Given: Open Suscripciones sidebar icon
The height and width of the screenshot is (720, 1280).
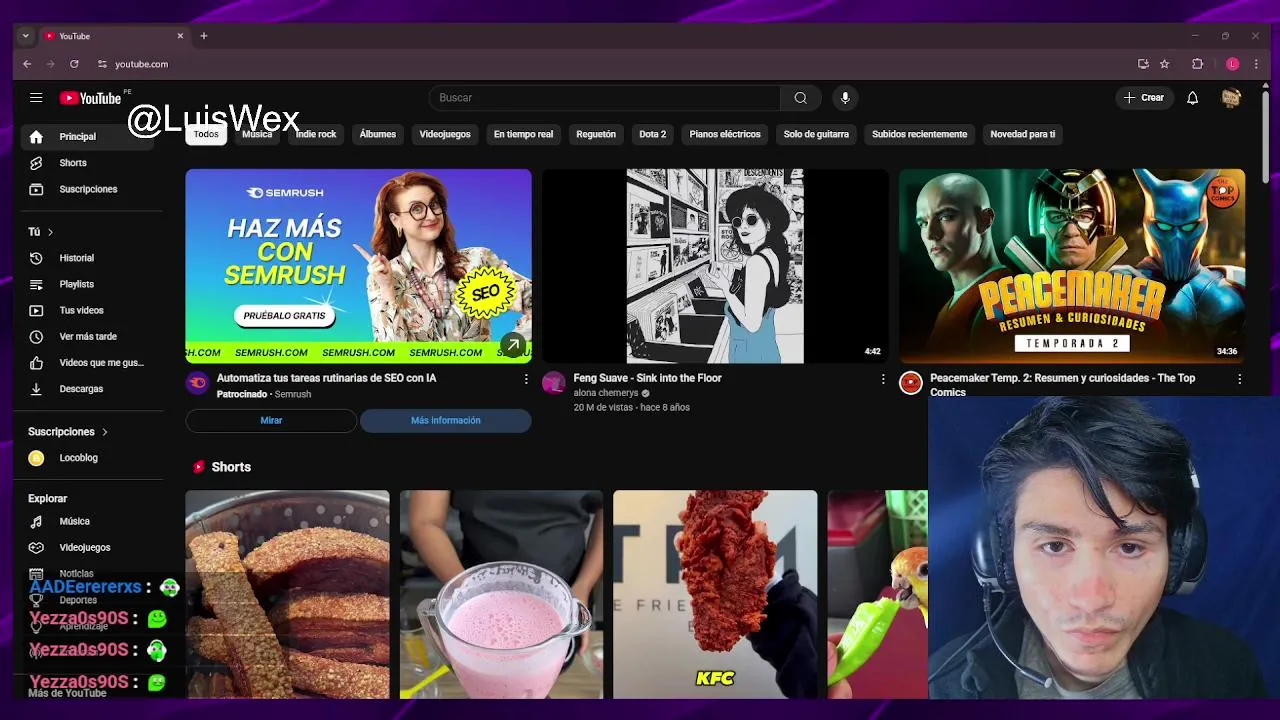Looking at the screenshot, I should pyautogui.click(x=36, y=189).
